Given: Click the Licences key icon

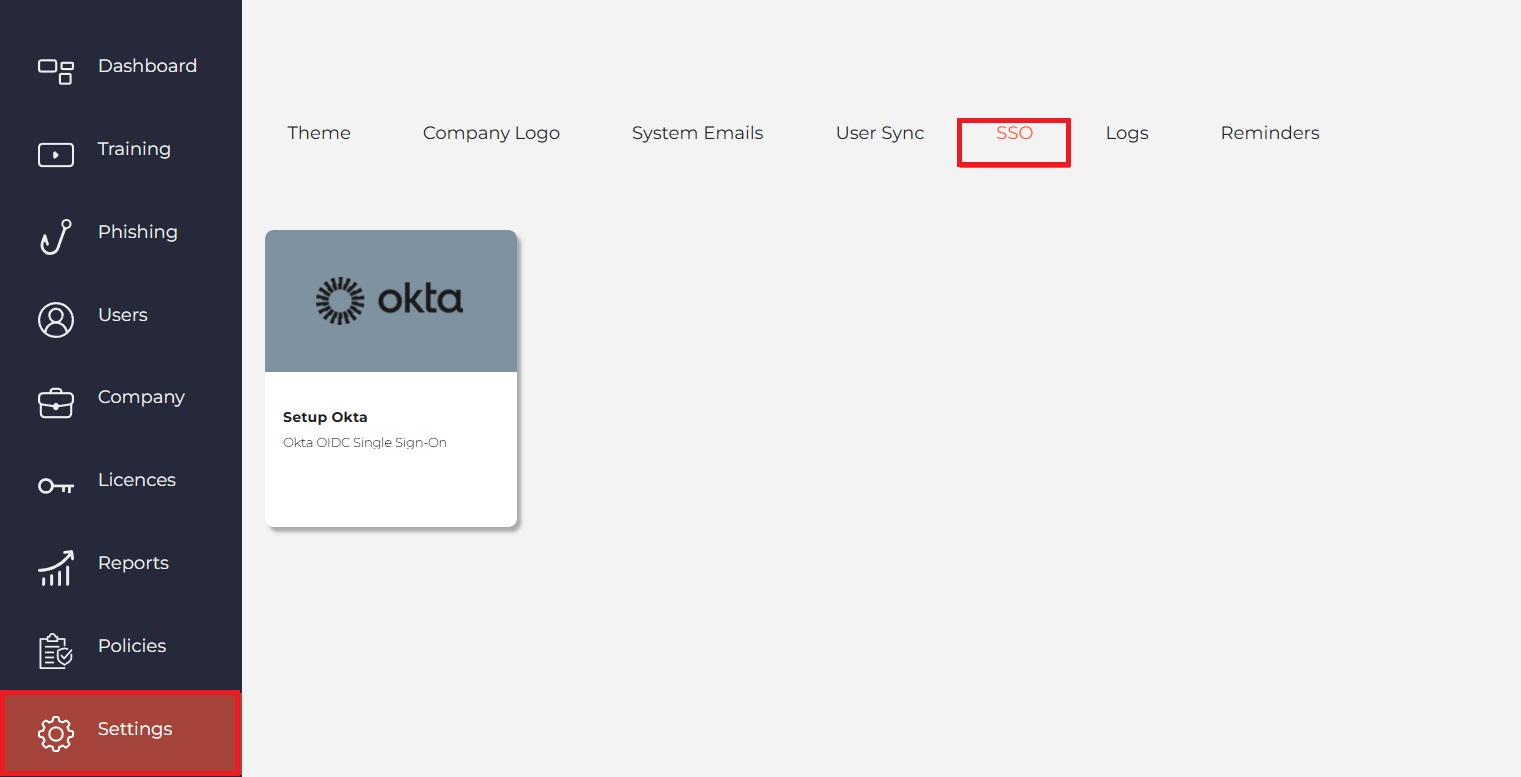Looking at the screenshot, I should (x=56, y=486).
